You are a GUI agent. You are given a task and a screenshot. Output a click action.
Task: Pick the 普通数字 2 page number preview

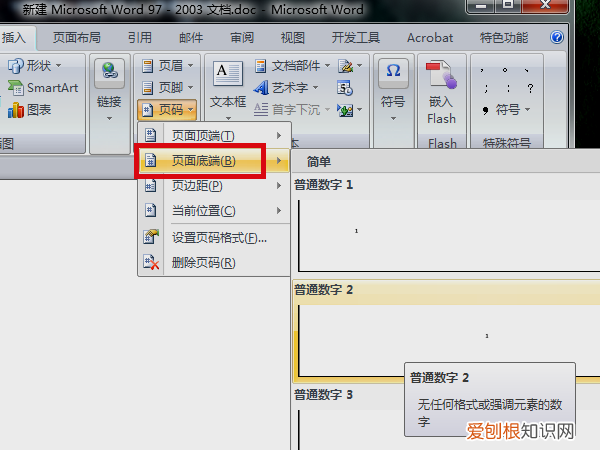[446, 331]
